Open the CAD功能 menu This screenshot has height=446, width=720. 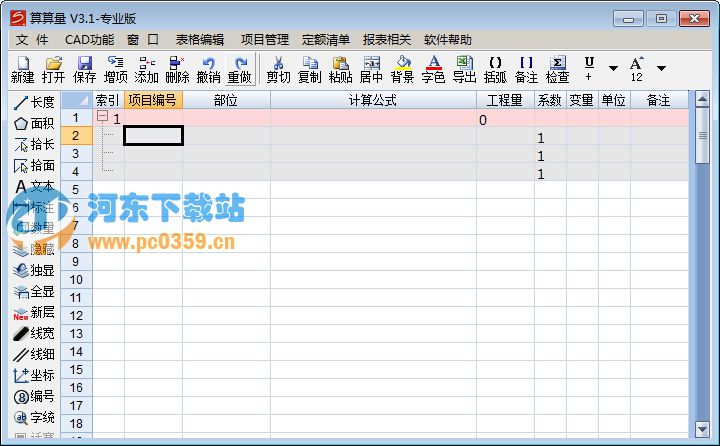[x=90, y=40]
